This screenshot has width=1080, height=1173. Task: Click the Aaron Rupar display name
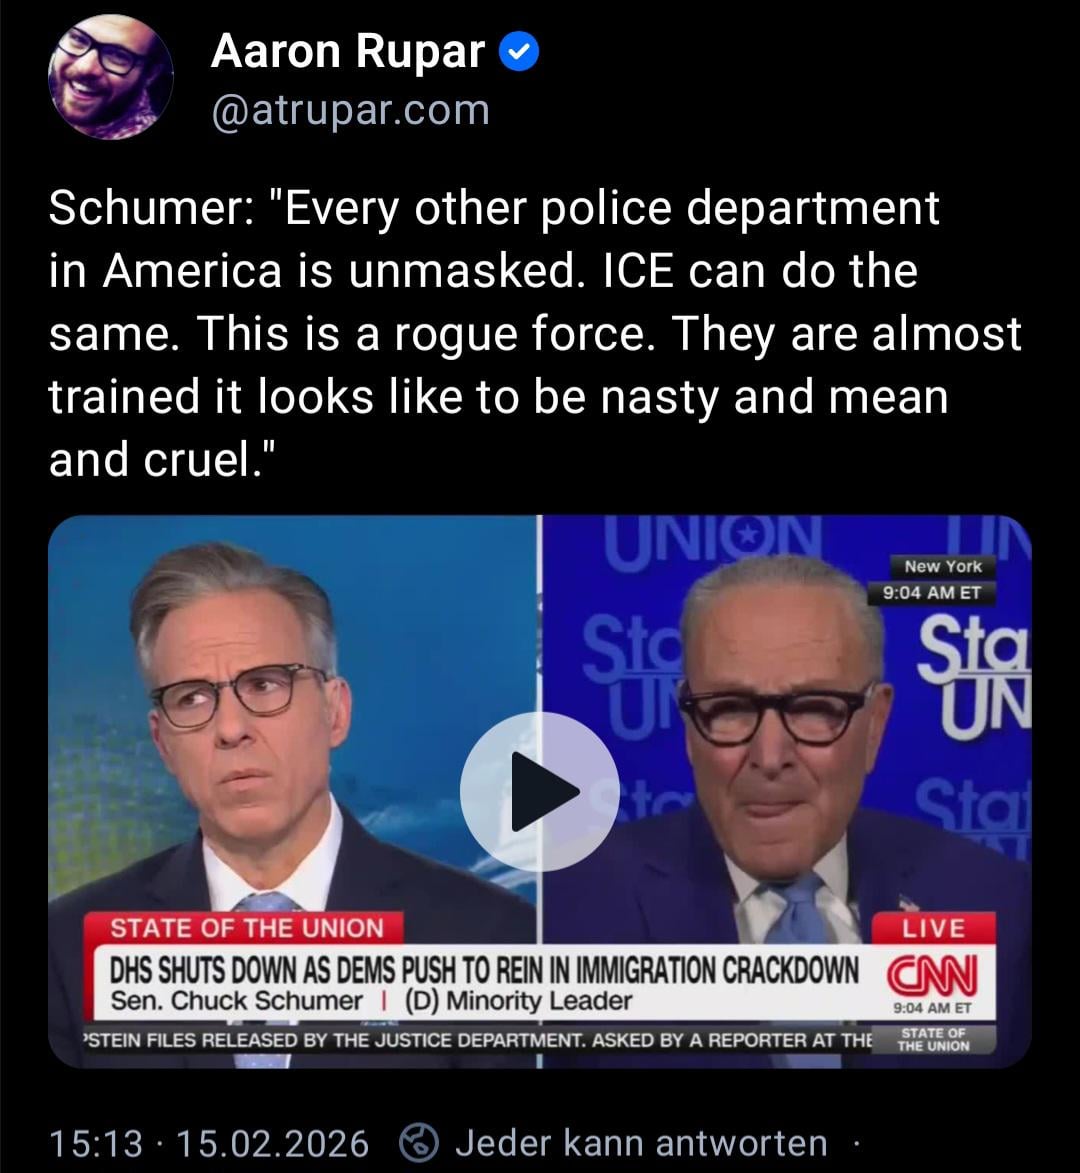pyautogui.click(x=348, y=52)
